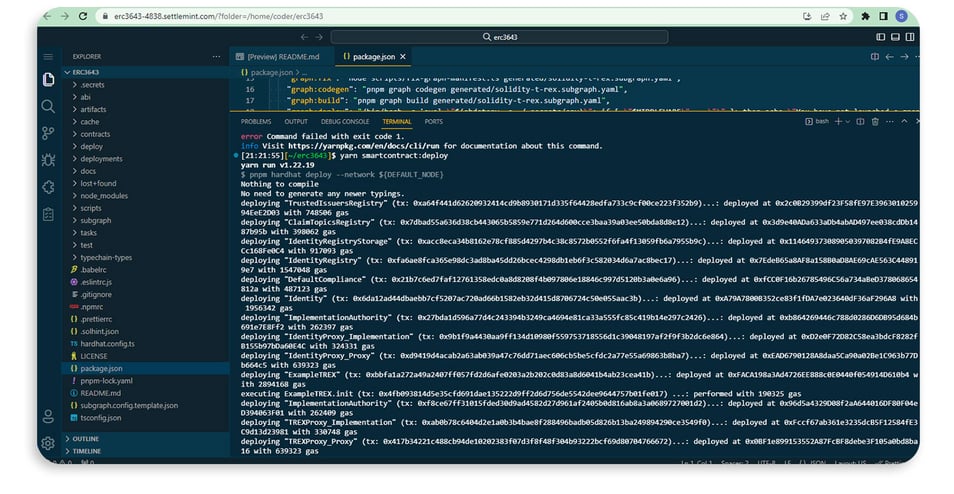
Task: Split the terminal pane
Action: (x=860, y=122)
